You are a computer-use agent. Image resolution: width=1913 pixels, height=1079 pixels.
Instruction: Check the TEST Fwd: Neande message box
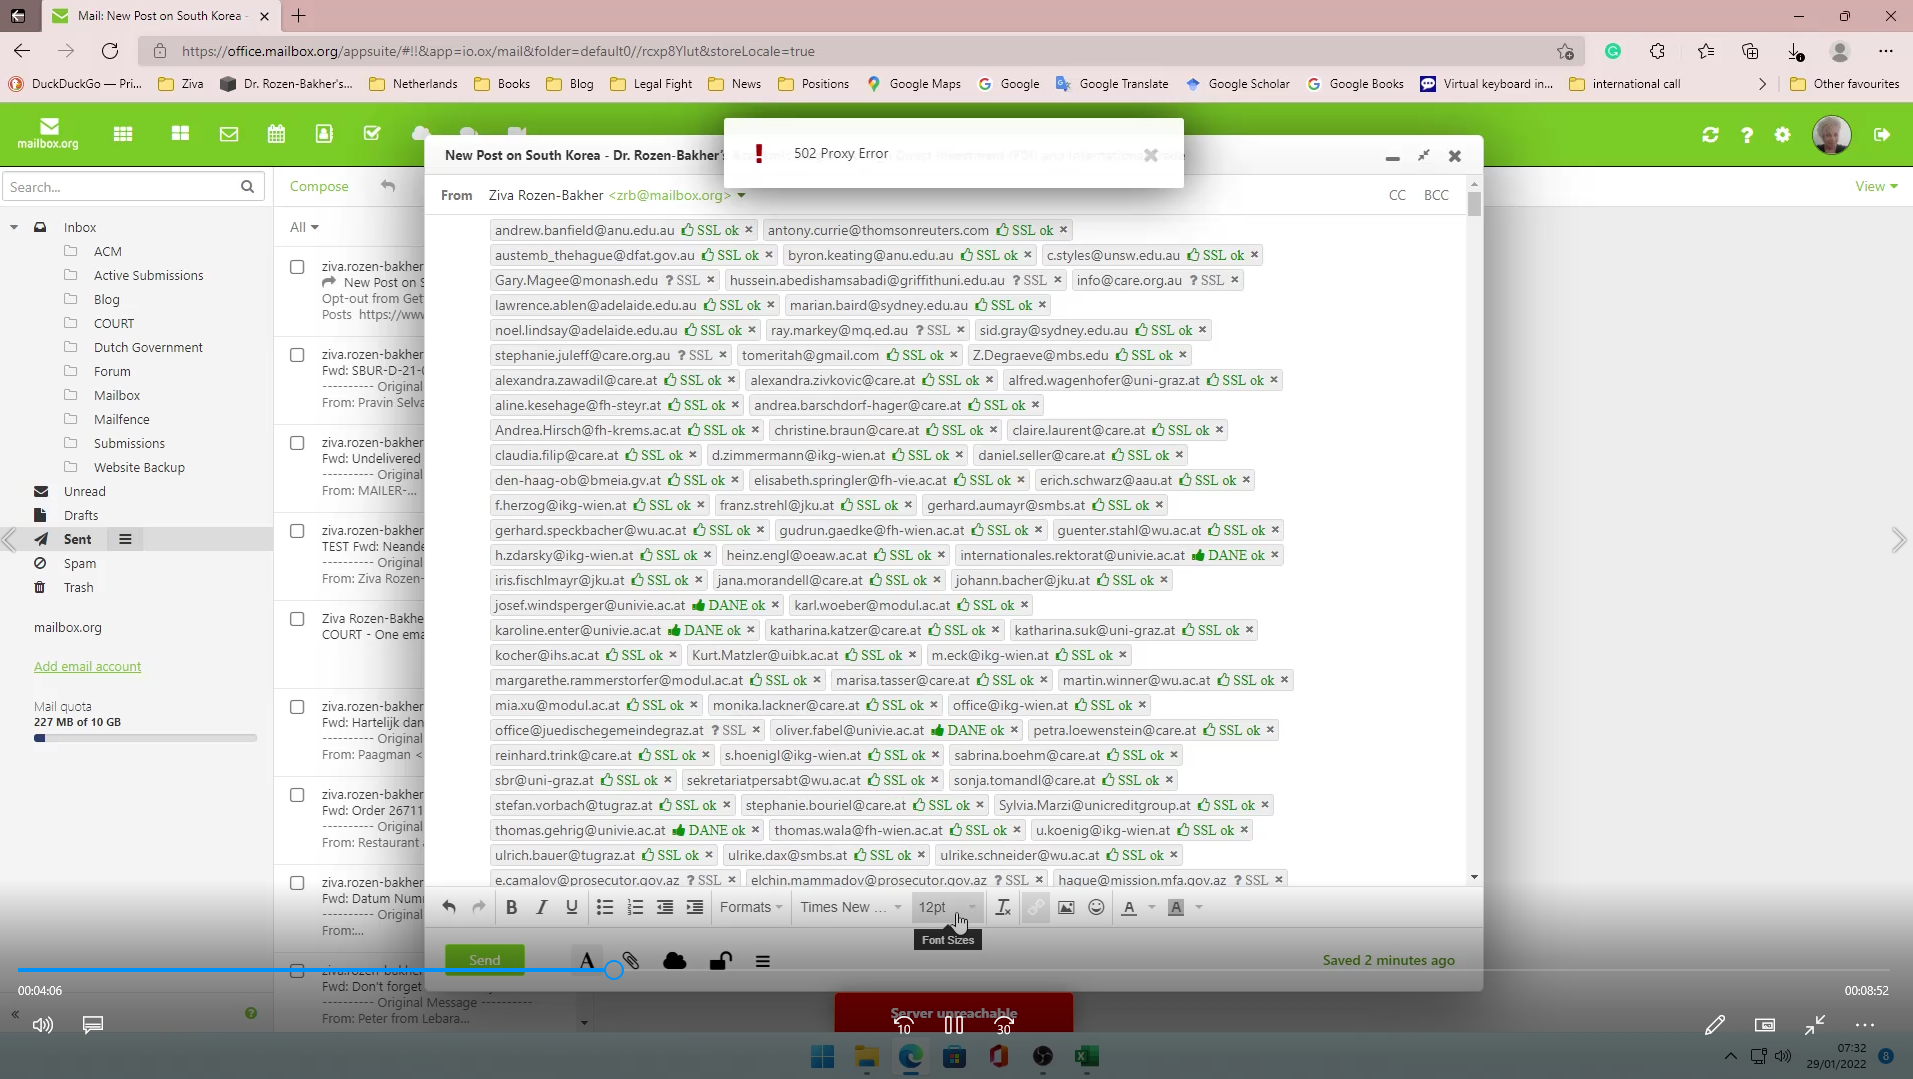click(x=297, y=531)
